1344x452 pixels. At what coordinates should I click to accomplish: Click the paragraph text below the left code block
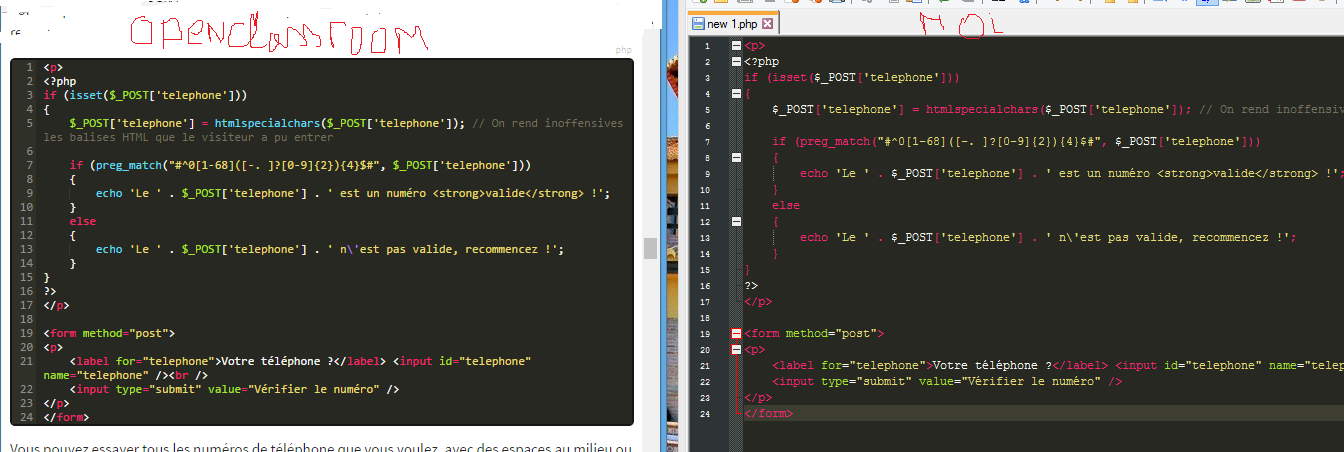[320, 446]
